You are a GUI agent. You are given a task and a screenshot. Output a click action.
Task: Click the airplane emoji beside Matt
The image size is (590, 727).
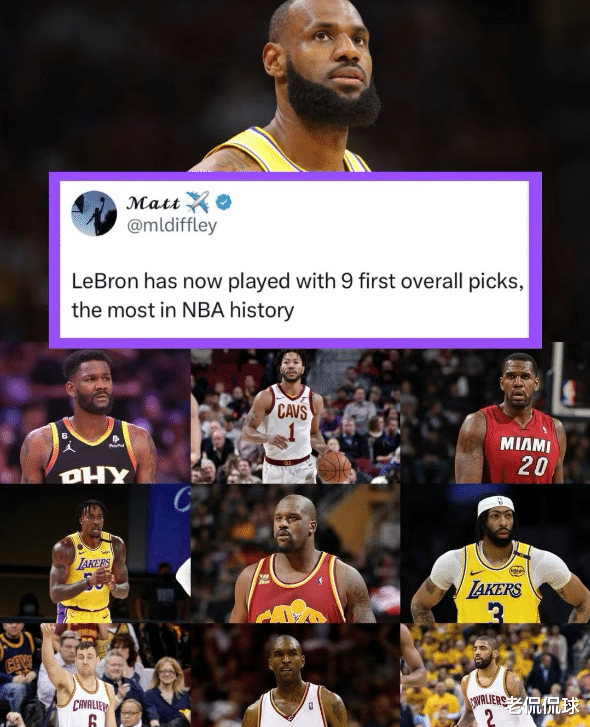coord(197,202)
